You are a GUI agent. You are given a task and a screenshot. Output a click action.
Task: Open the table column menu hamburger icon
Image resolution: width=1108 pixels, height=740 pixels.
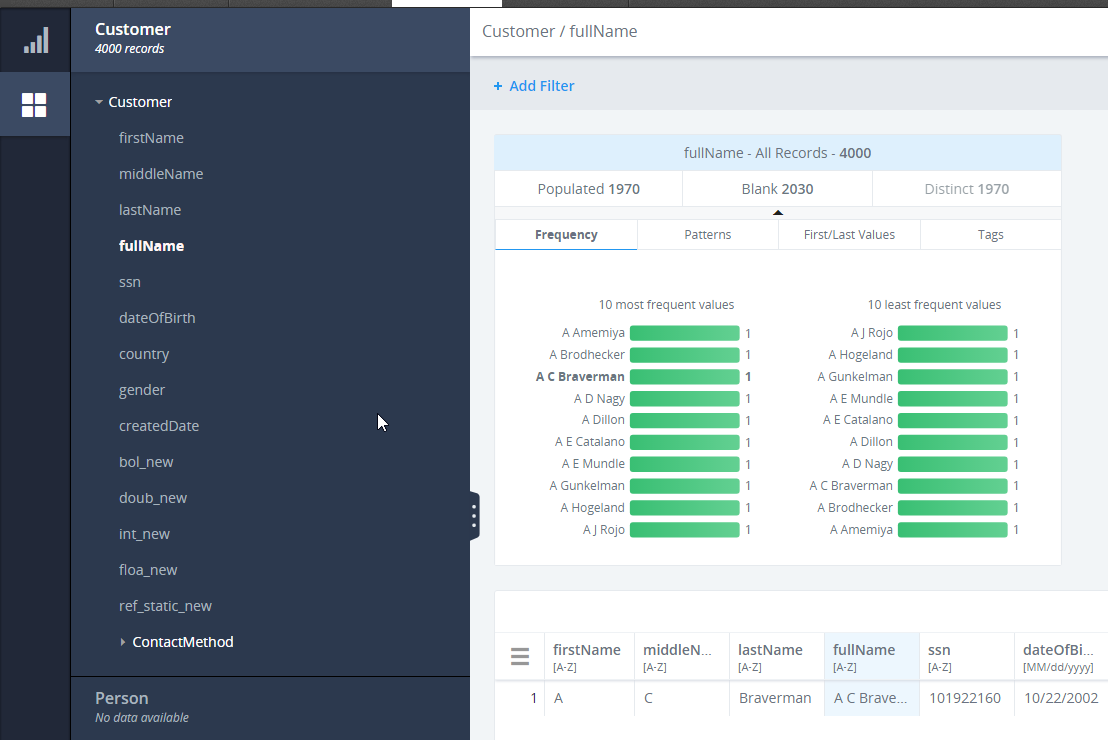pyautogui.click(x=520, y=657)
